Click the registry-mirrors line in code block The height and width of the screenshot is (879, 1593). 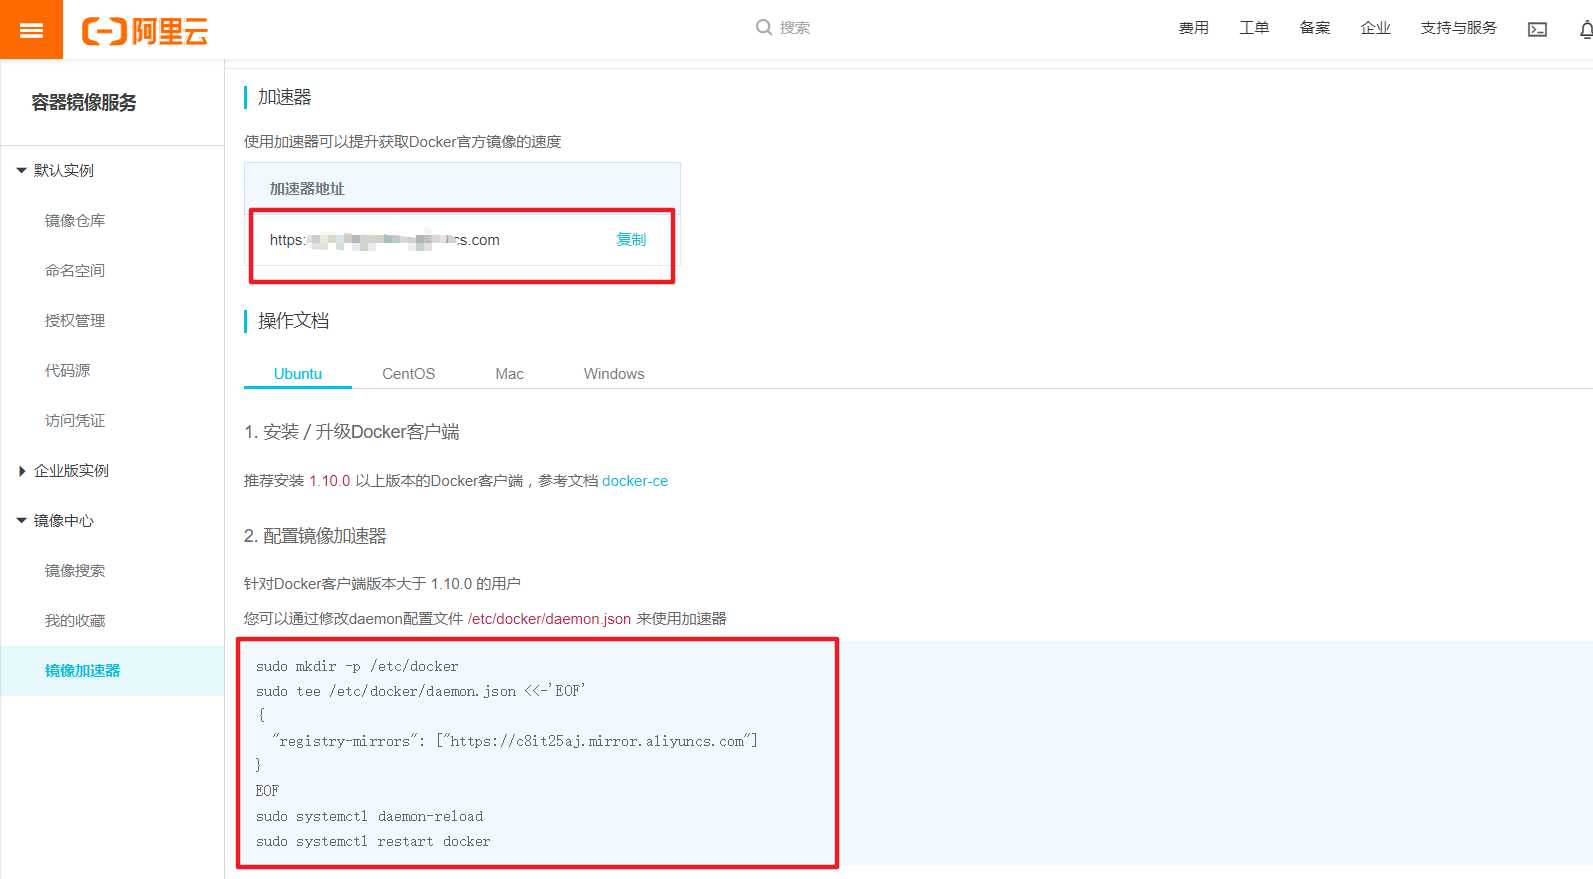pos(515,741)
